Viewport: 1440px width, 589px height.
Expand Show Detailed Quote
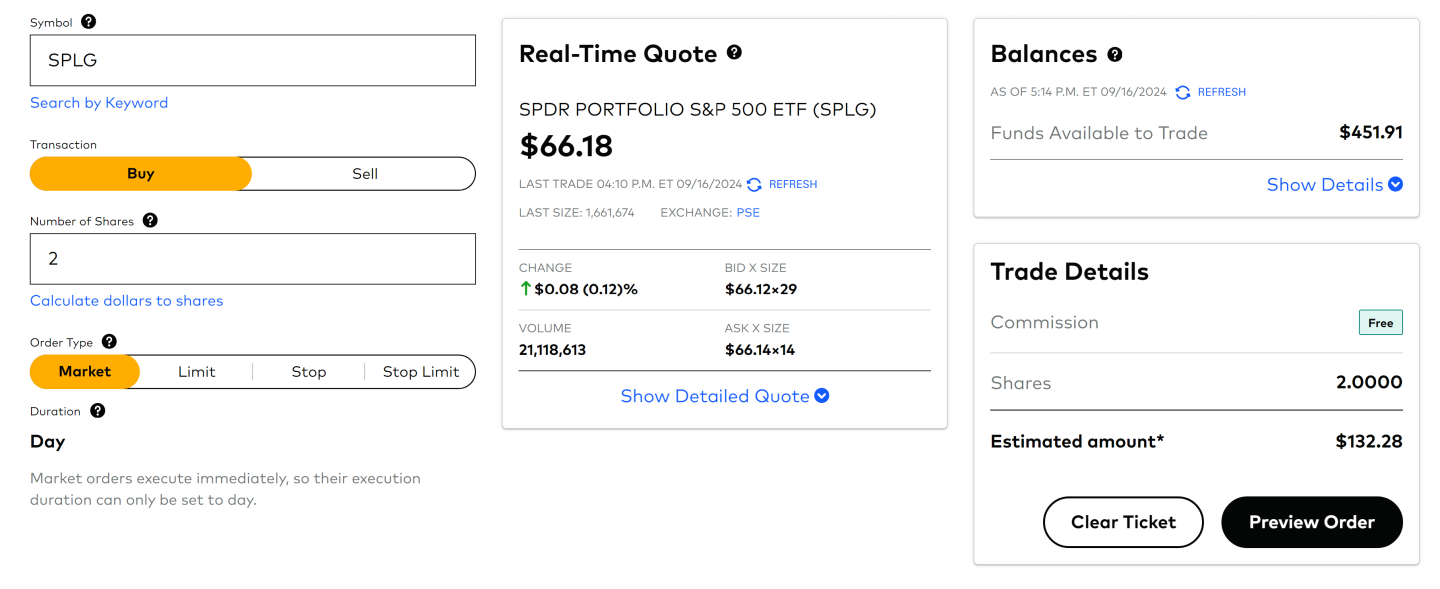[724, 396]
